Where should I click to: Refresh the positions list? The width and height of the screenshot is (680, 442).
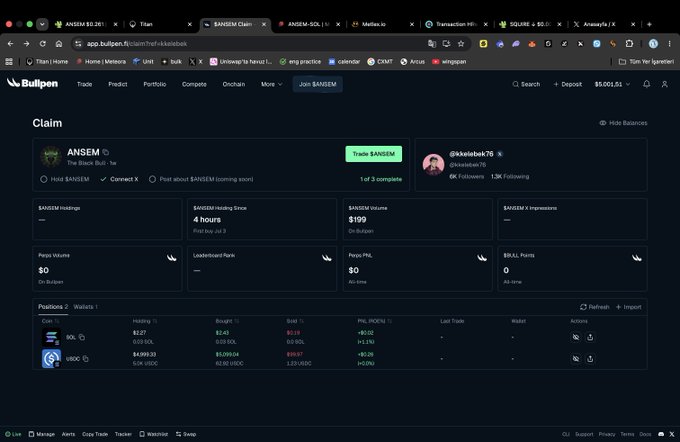[595, 307]
